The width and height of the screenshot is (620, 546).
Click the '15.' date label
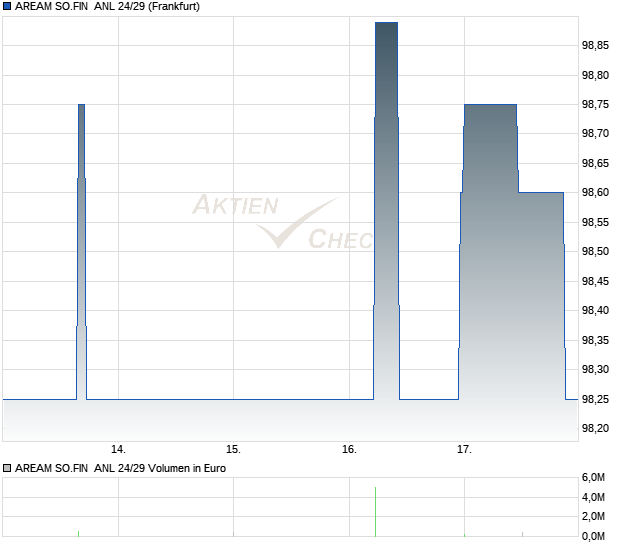233,449
